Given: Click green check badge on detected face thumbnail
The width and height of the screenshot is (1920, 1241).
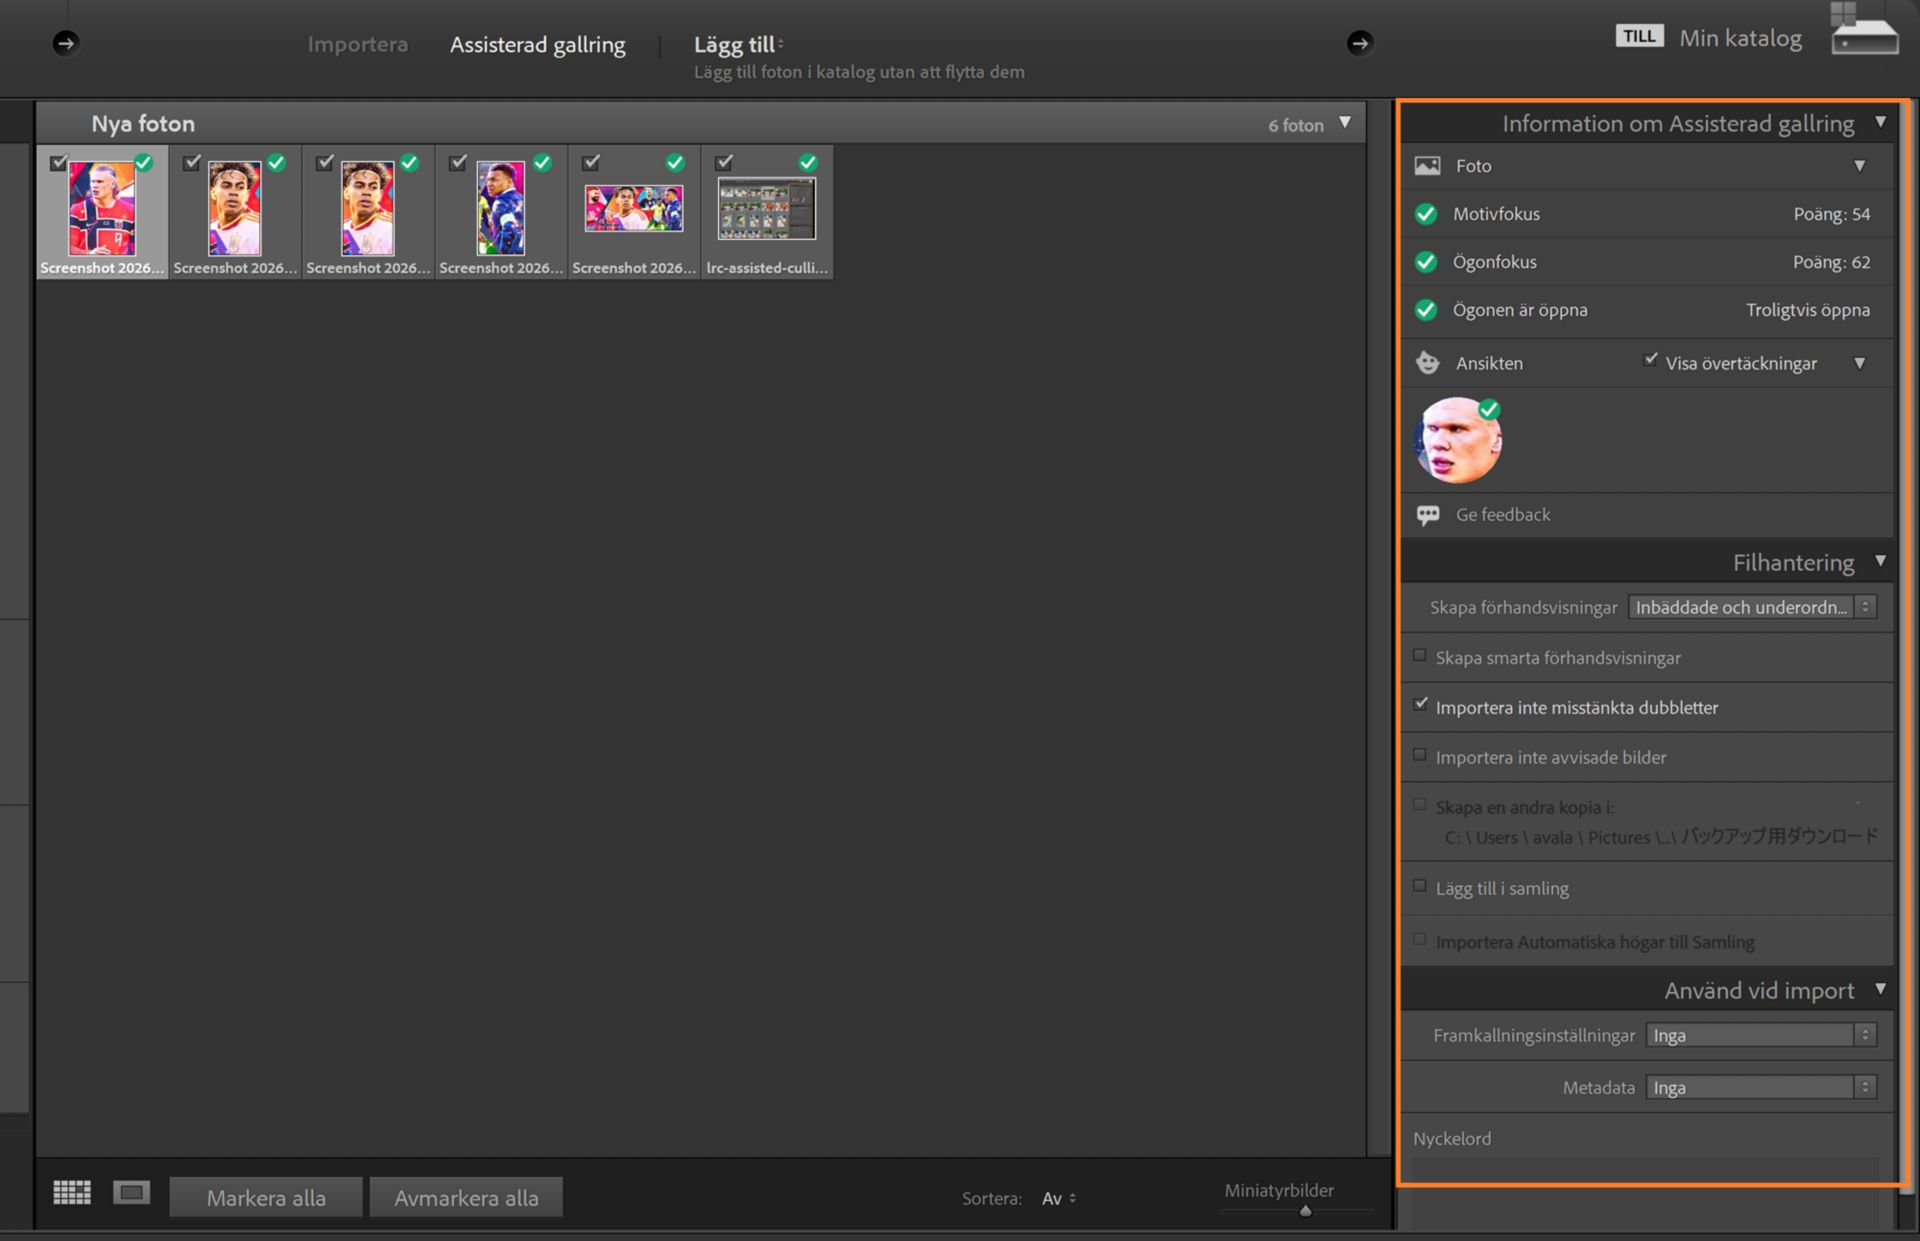Looking at the screenshot, I should (x=1489, y=409).
